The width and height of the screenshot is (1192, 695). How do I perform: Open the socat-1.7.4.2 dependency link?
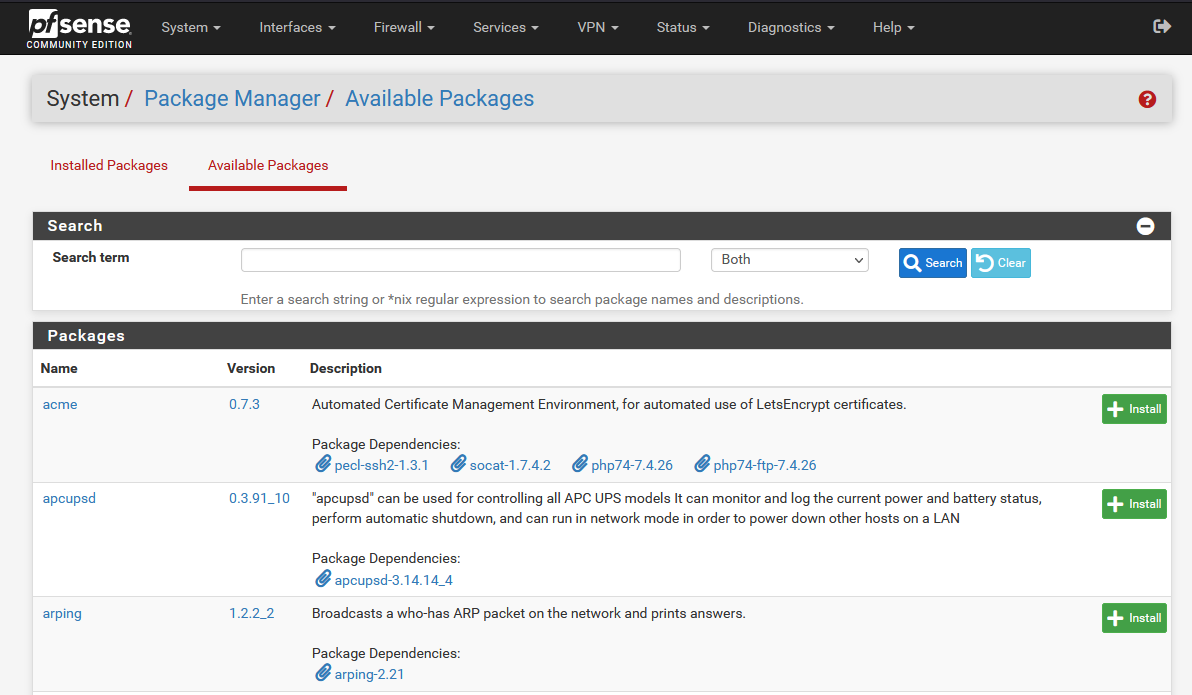coord(510,465)
